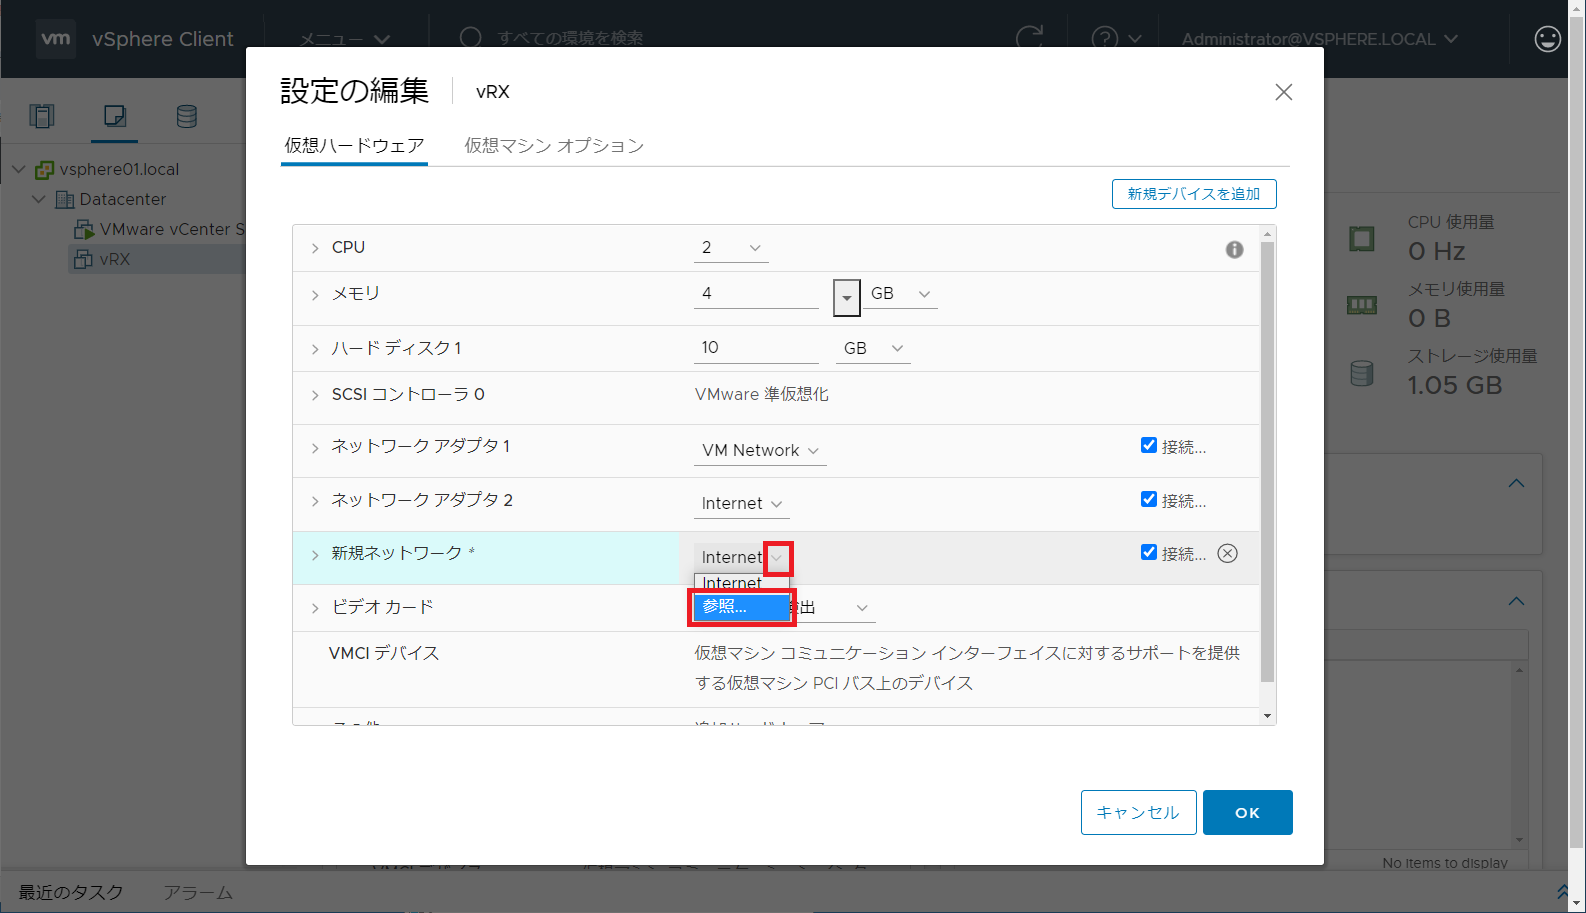Select VMware vCenter Server in the inventory tree
Viewport: 1586px width, 913px height.
[x=171, y=229]
